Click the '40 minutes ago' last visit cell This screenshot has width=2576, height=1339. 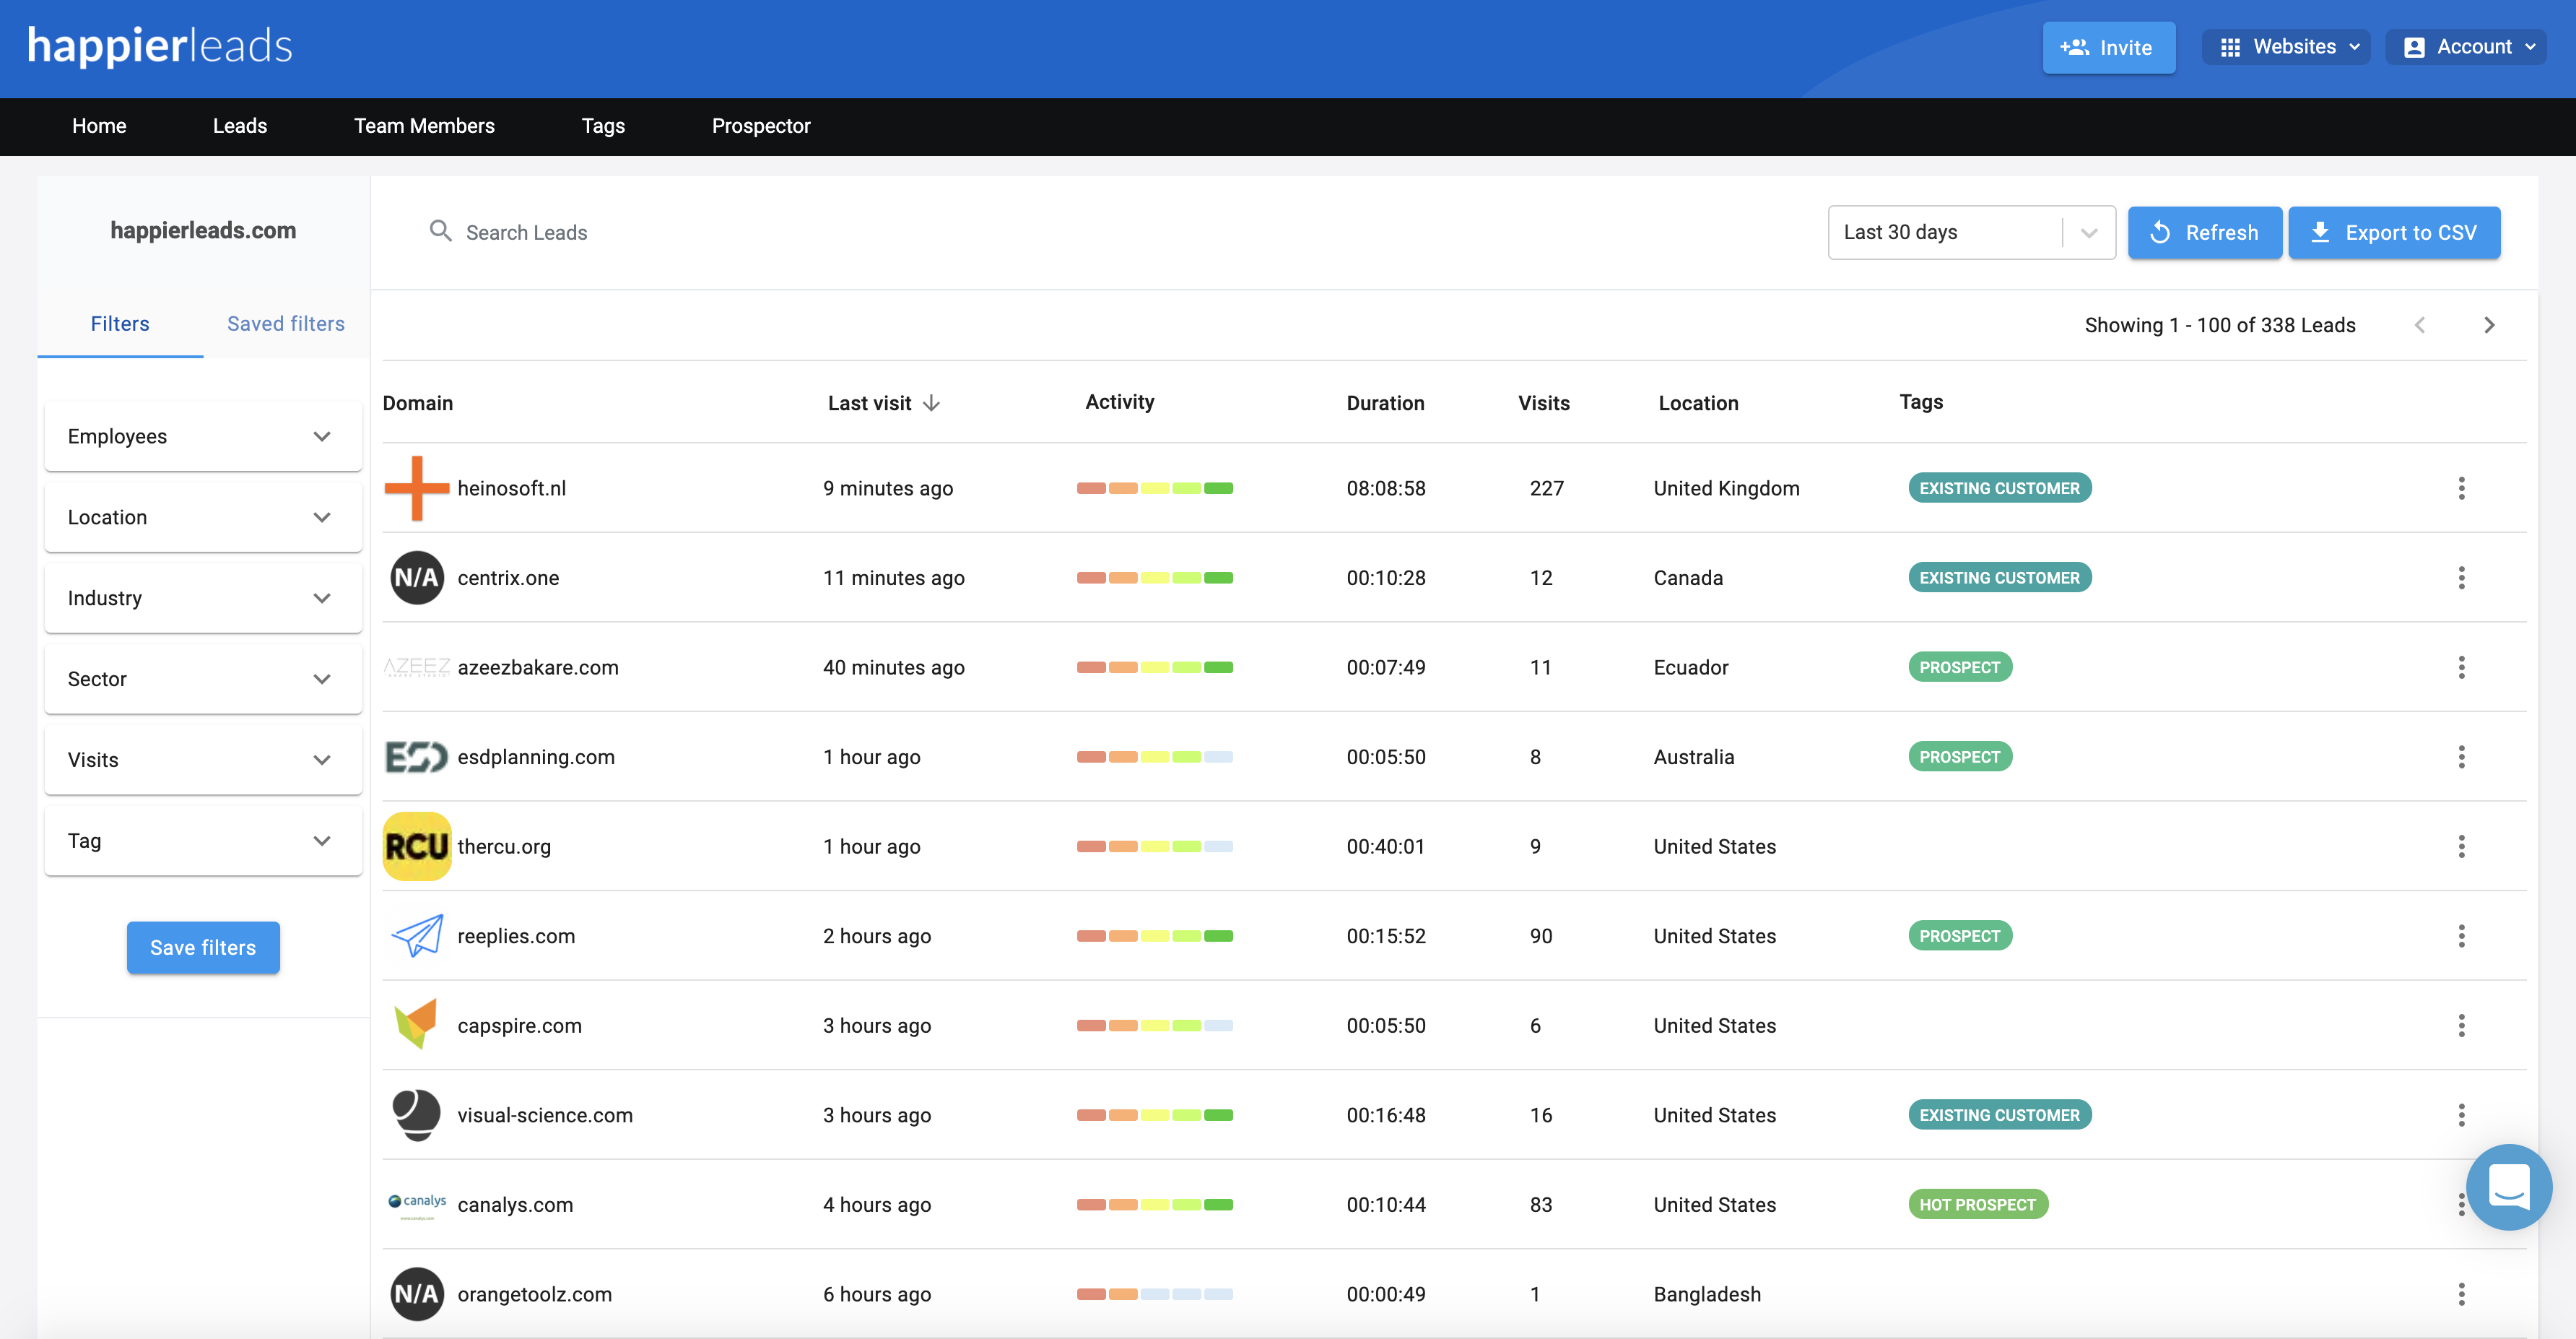893,667
